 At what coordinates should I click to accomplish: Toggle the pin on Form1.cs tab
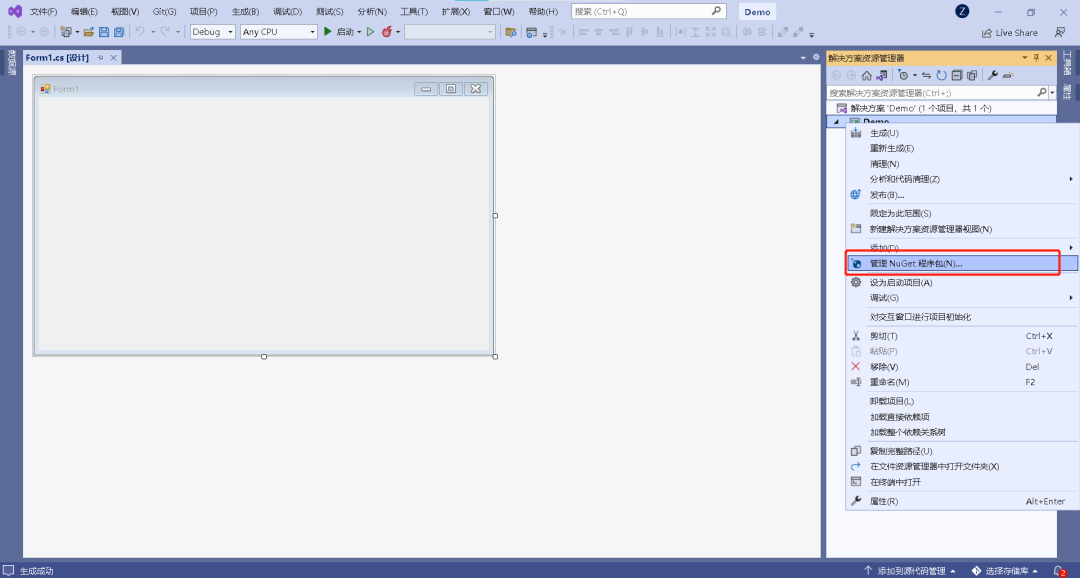pos(100,58)
